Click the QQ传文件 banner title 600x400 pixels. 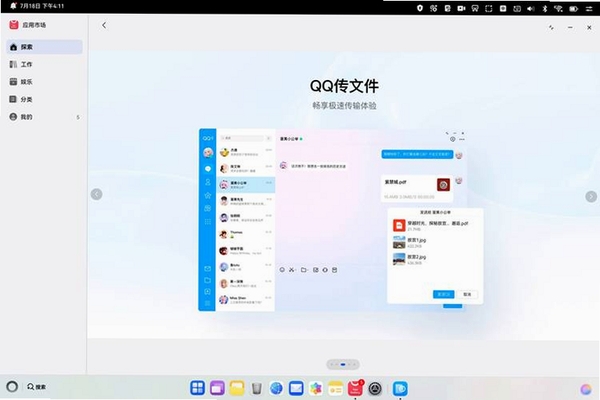click(344, 86)
